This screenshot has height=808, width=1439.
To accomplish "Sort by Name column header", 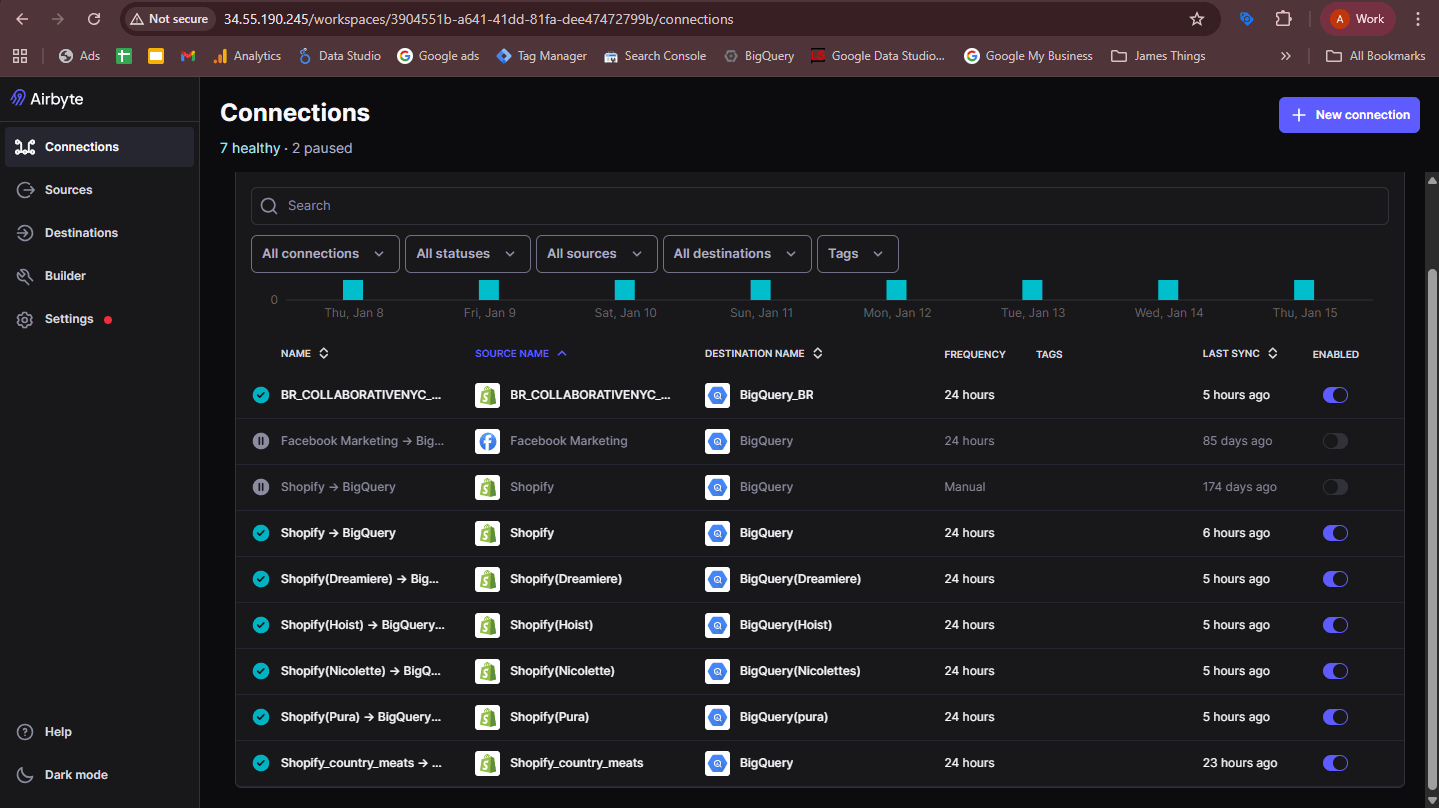I will click(304, 354).
